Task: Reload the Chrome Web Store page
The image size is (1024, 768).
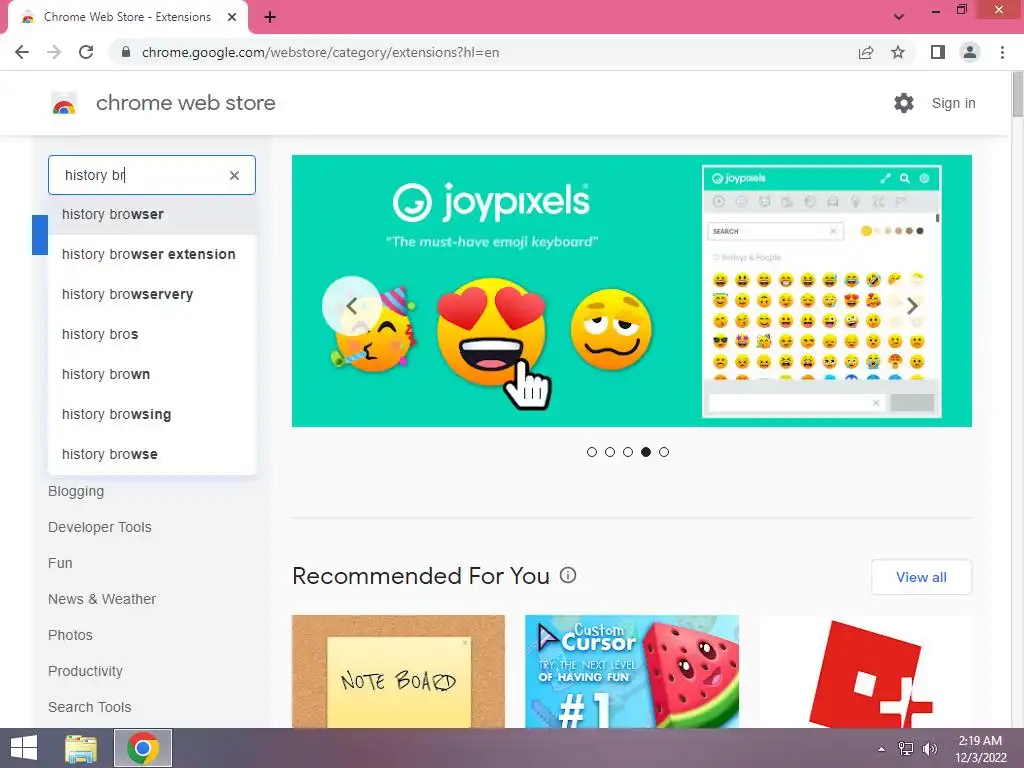Action: 86,52
